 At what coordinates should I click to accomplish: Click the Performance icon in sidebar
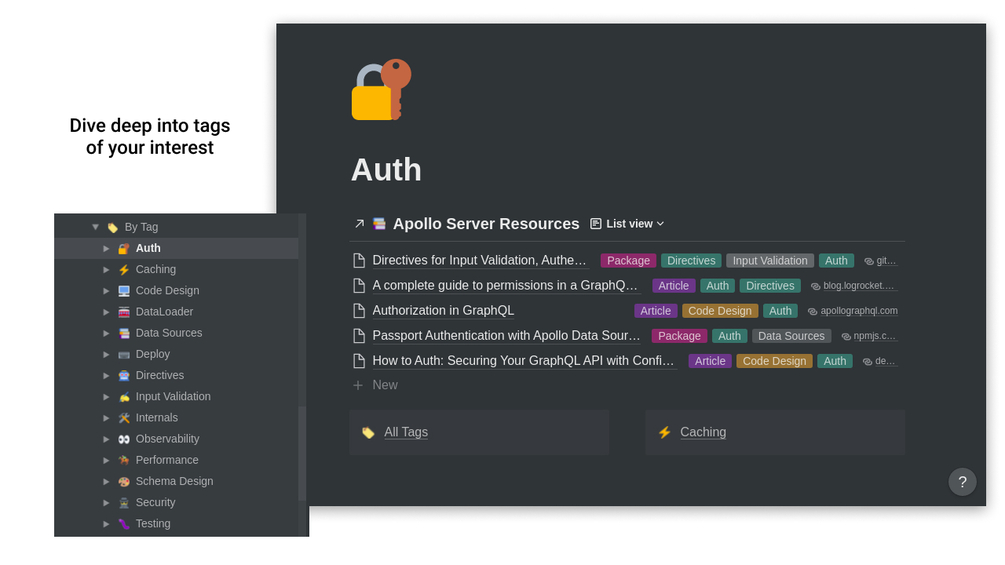coord(124,460)
